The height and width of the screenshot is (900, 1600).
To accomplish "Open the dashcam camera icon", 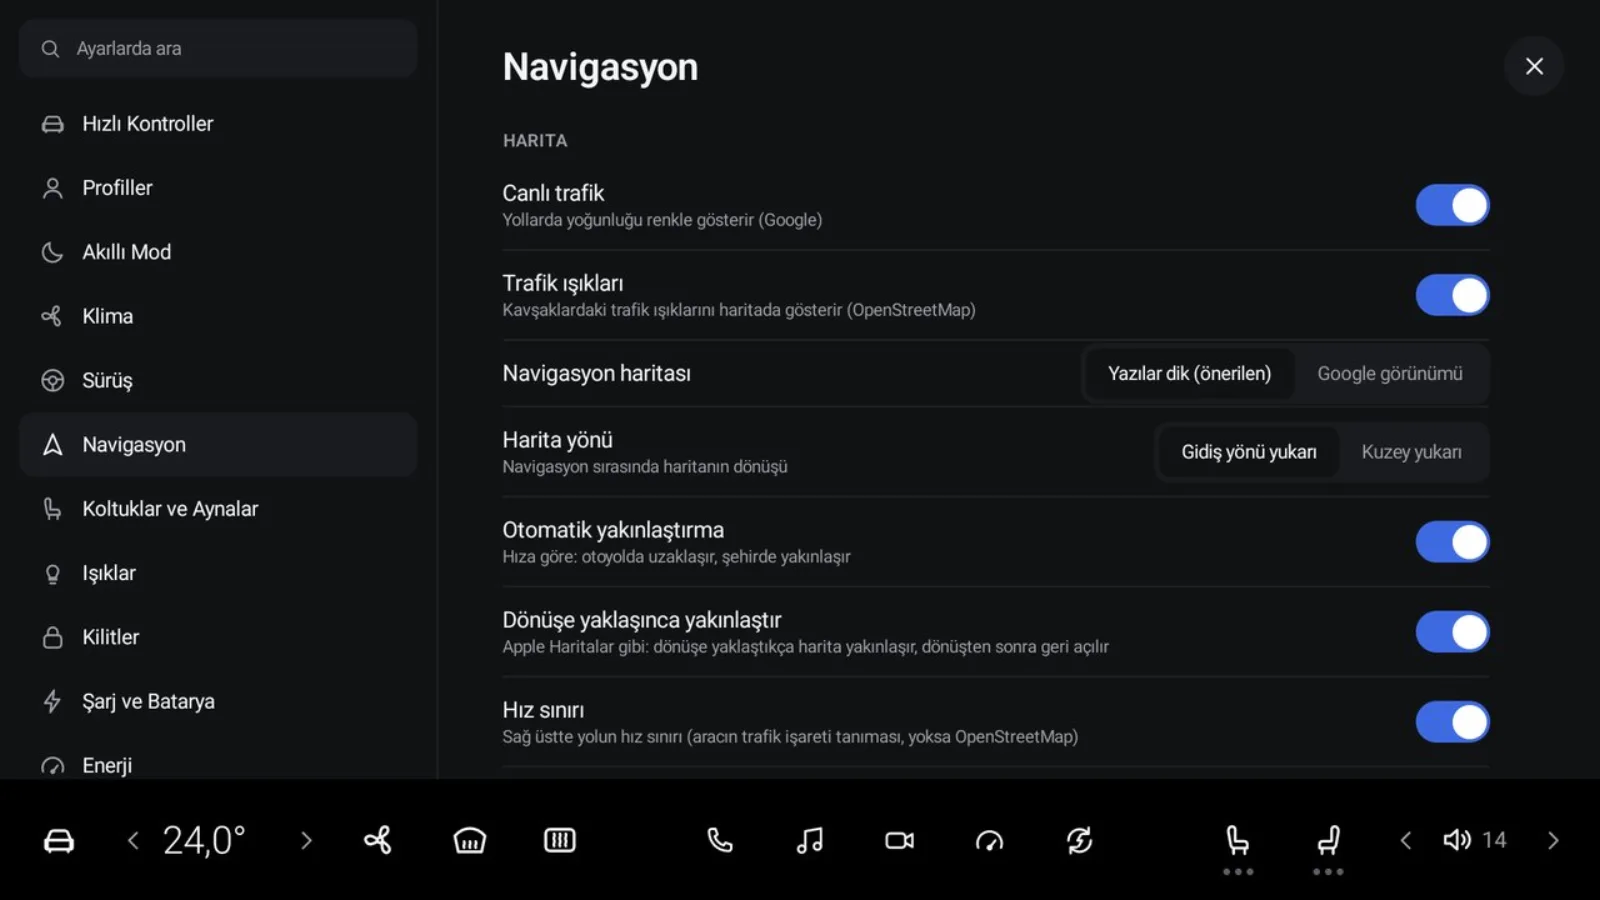I will coord(899,840).
